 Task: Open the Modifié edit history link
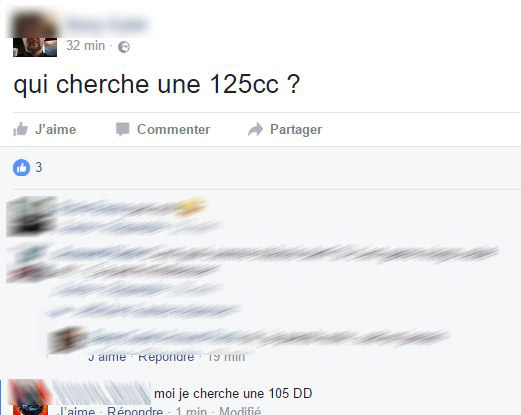[240, 410]
